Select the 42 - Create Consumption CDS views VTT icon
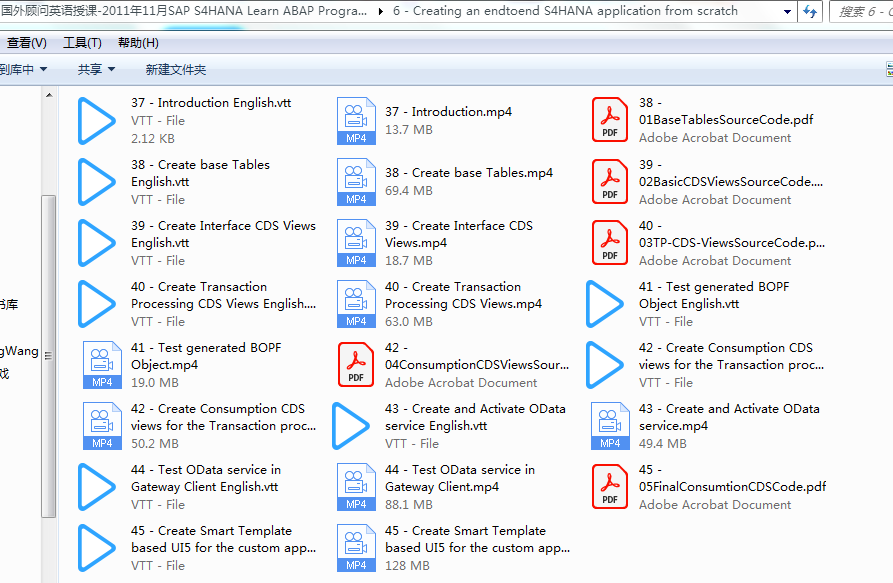This screenshot has width=893, height=583. (605, 364)
